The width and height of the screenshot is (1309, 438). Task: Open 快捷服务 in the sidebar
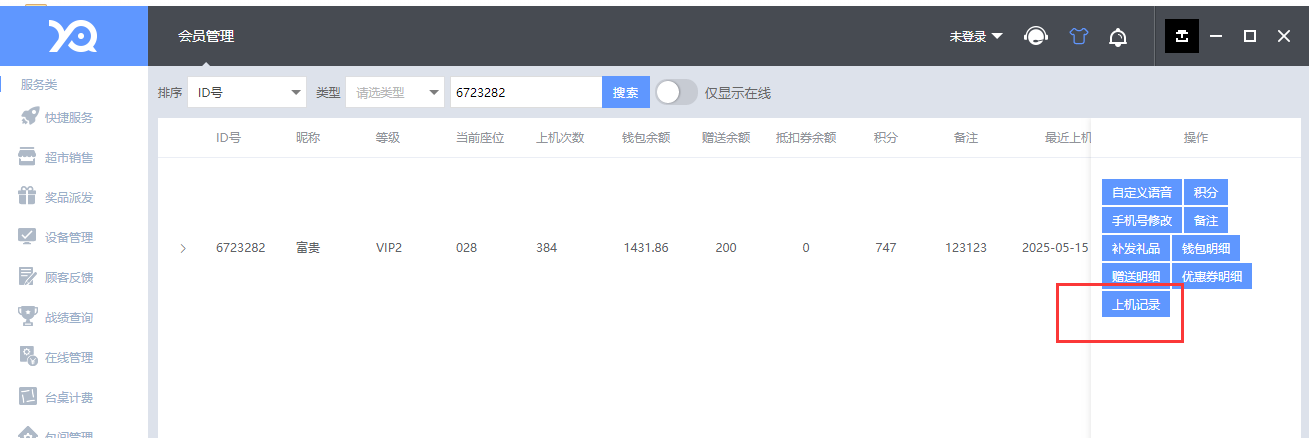[x=69, y=117]
